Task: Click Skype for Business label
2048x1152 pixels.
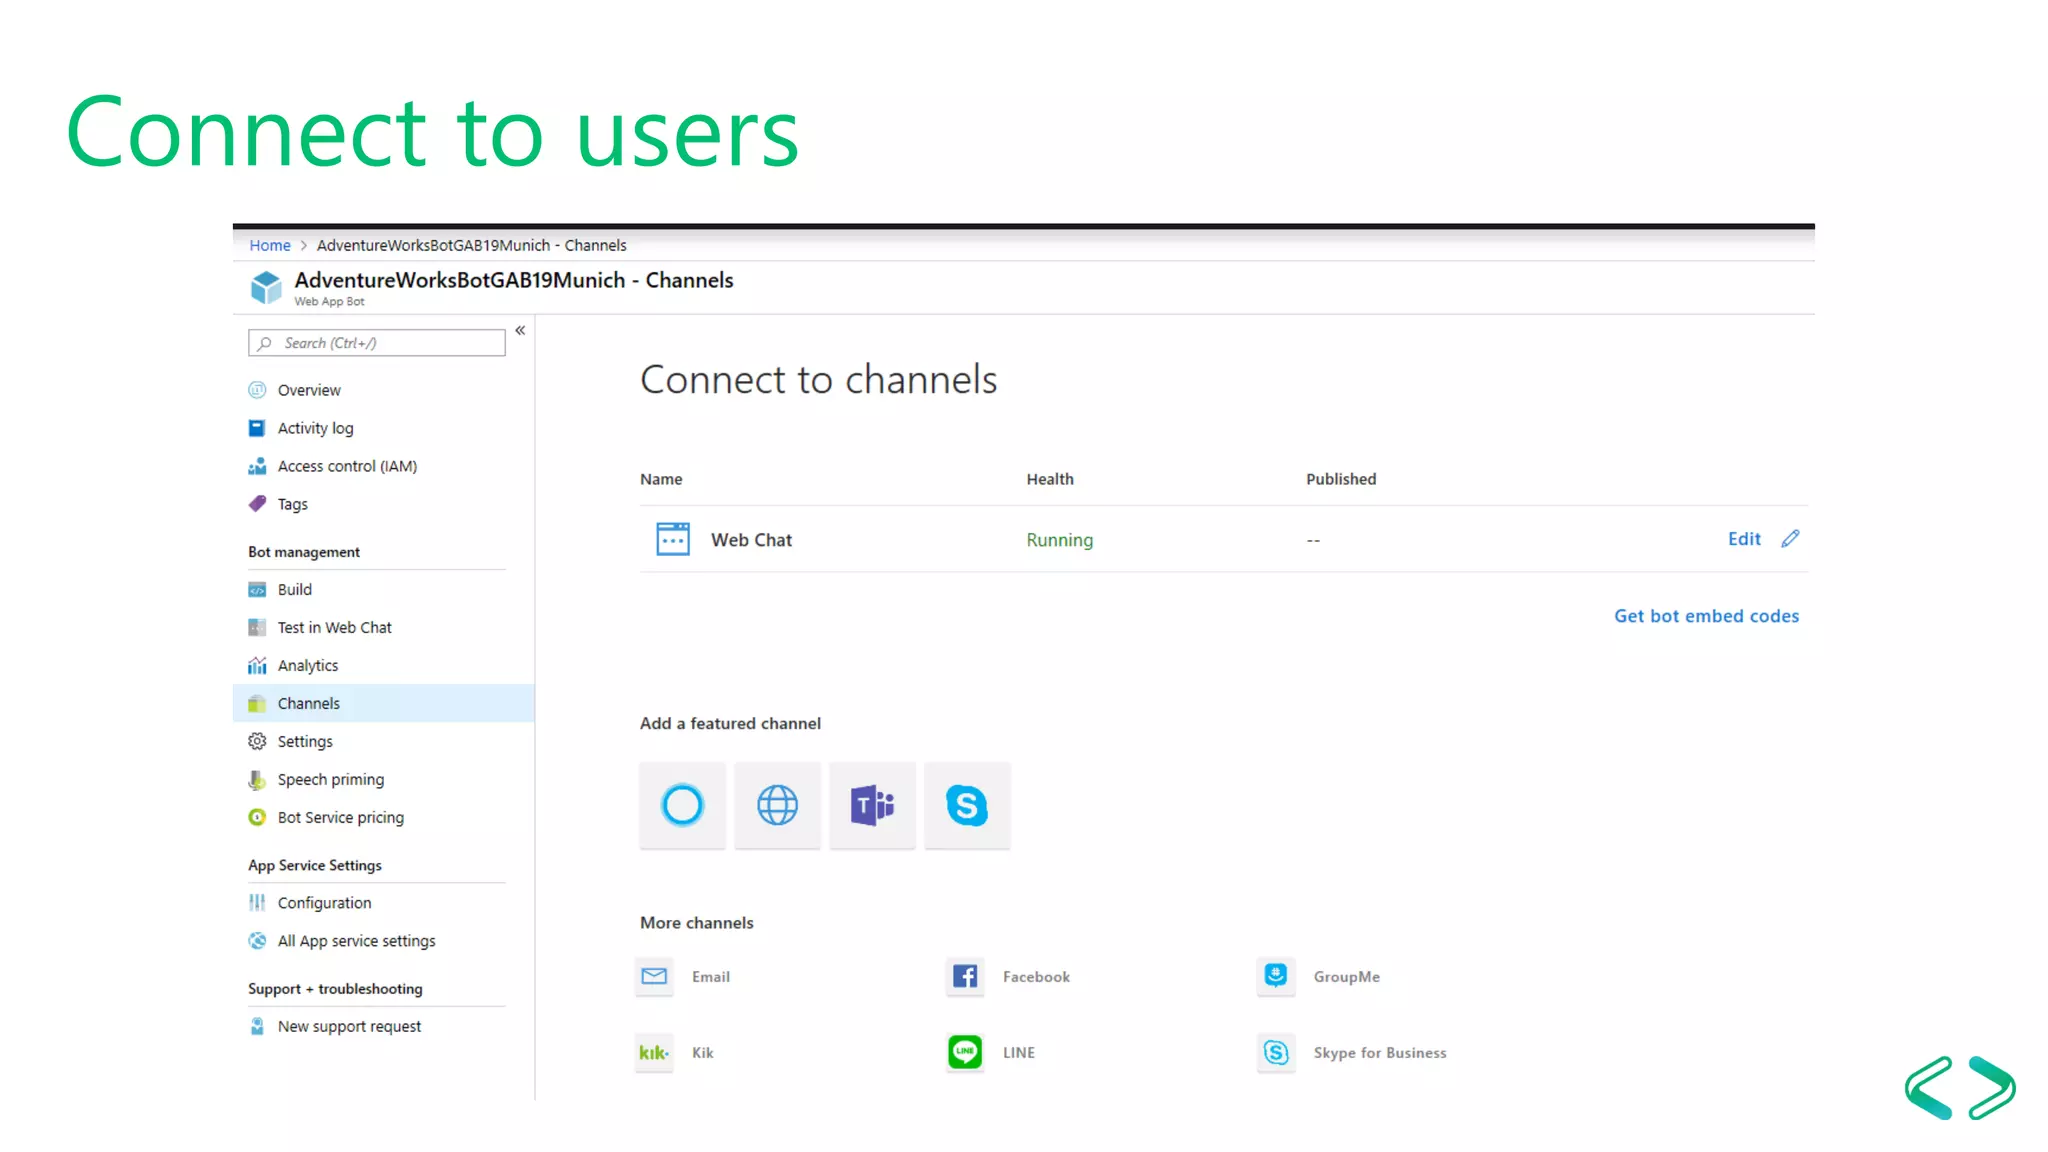Action: click(x=1380, y=1053)
